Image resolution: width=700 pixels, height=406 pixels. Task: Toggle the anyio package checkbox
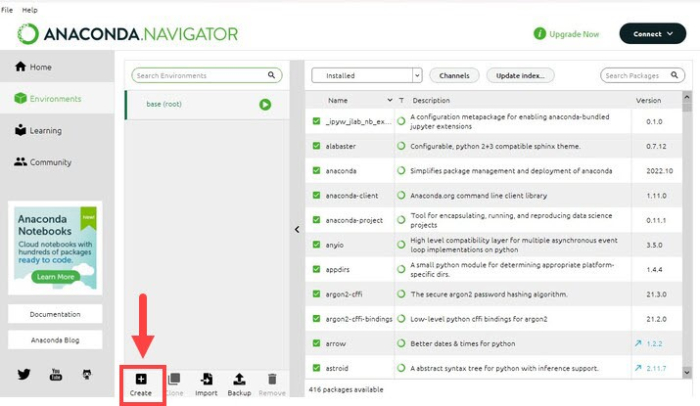click(317, 244)
